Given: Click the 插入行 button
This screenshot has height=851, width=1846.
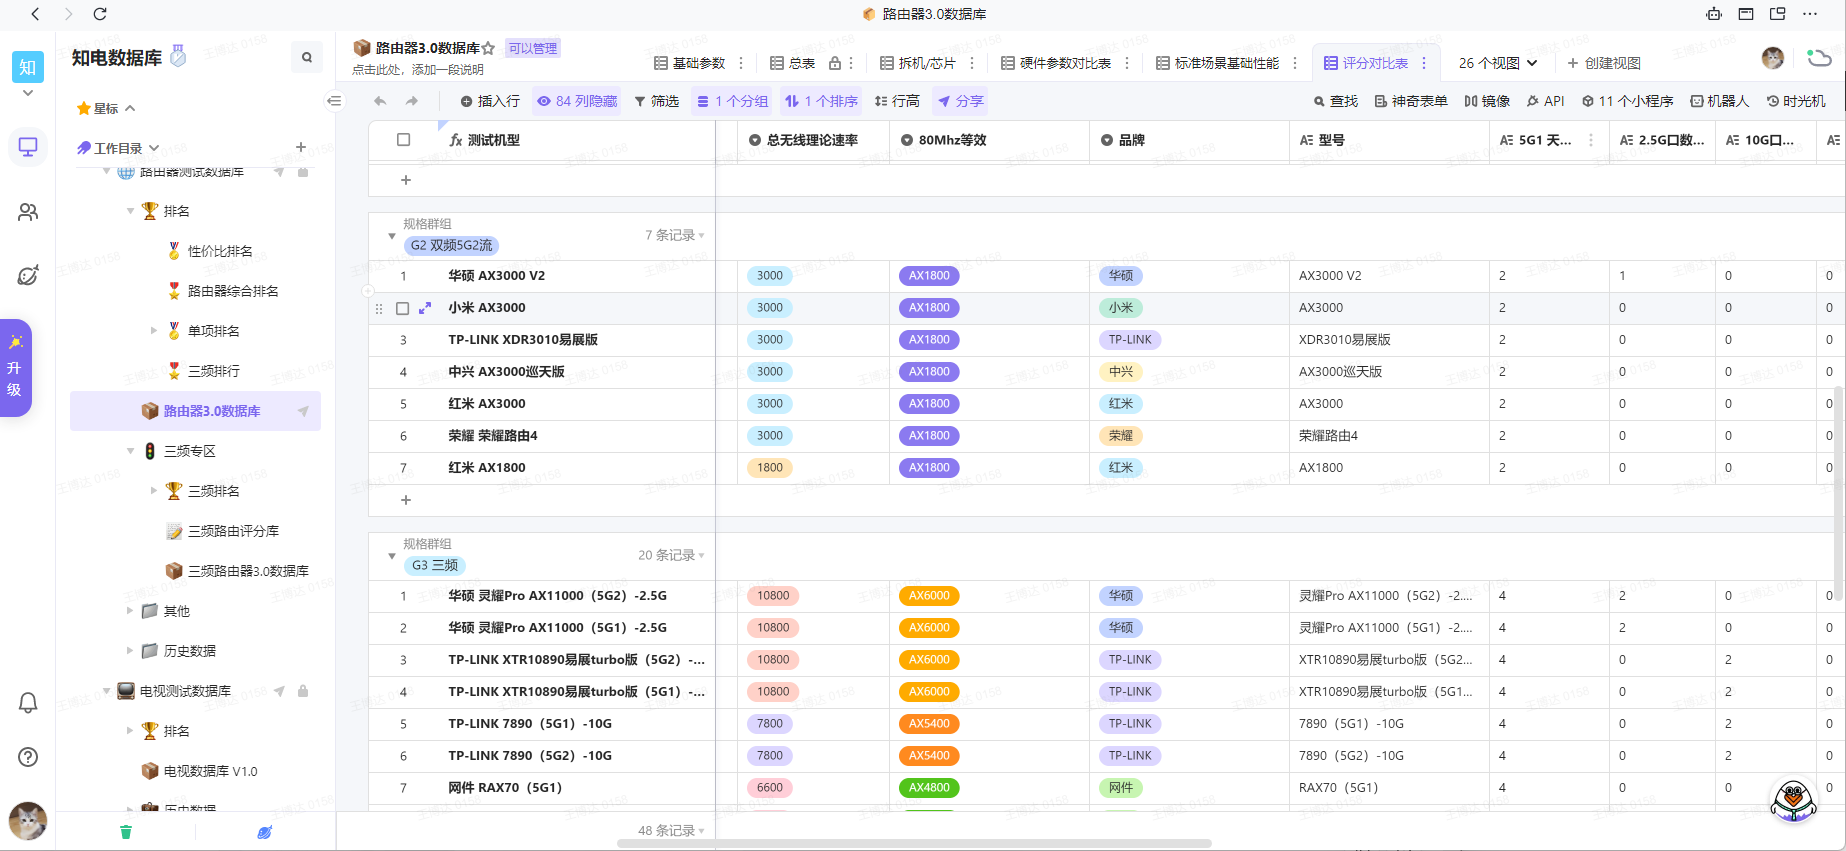Looking at the screenshot, I should [490, 101].
